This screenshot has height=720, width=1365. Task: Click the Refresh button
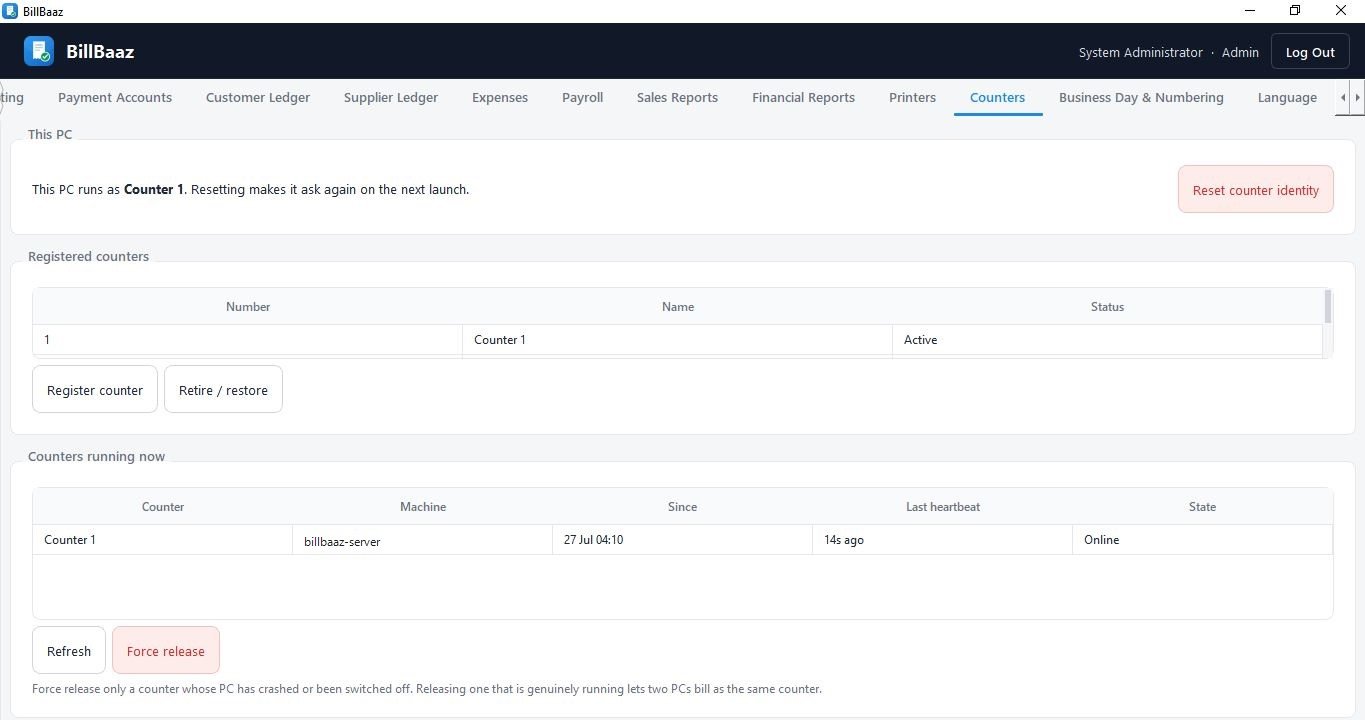pos(69,650)
